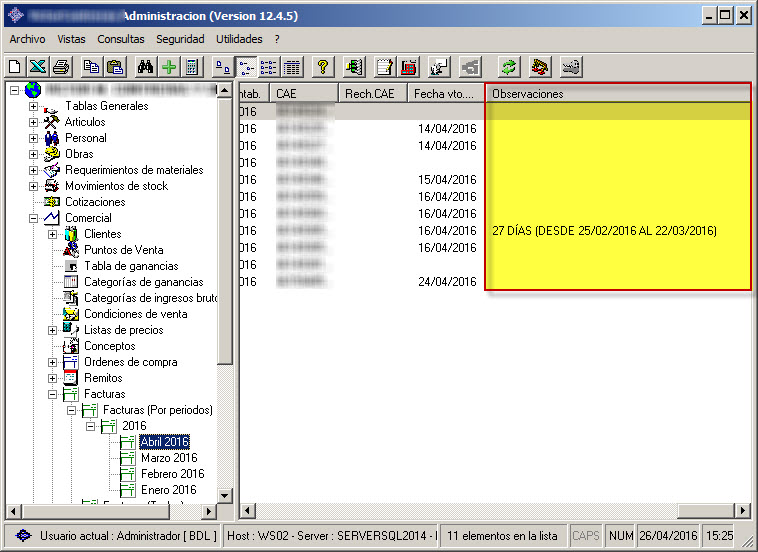Collapse the 2016 invoices folder

tap(90, 426)
